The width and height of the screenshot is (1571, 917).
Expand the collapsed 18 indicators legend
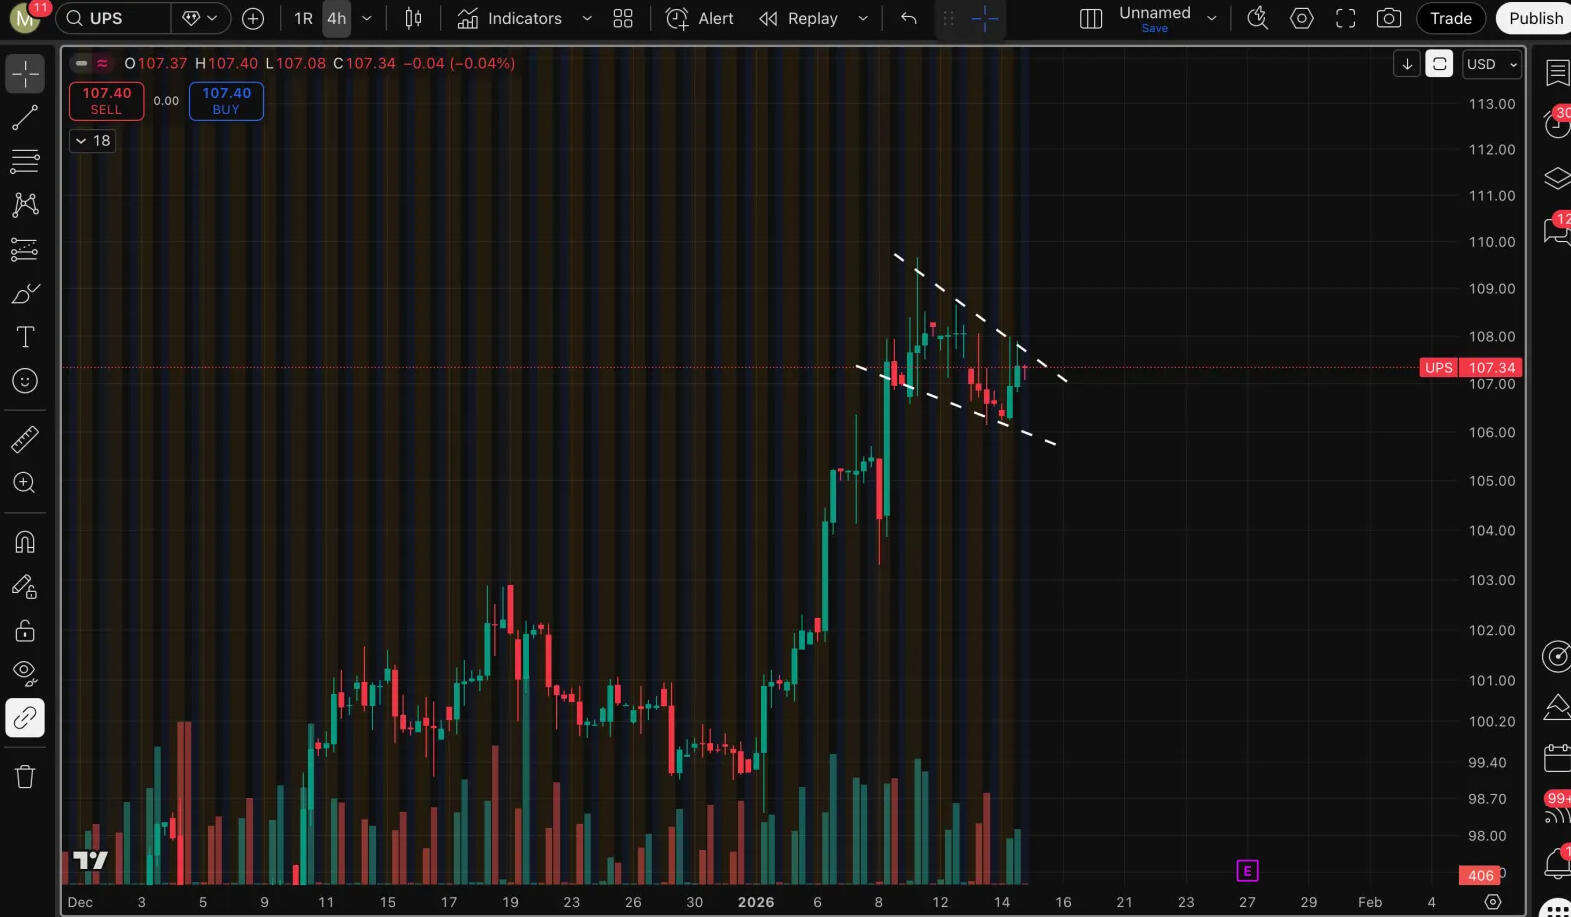tap(92, 141)
